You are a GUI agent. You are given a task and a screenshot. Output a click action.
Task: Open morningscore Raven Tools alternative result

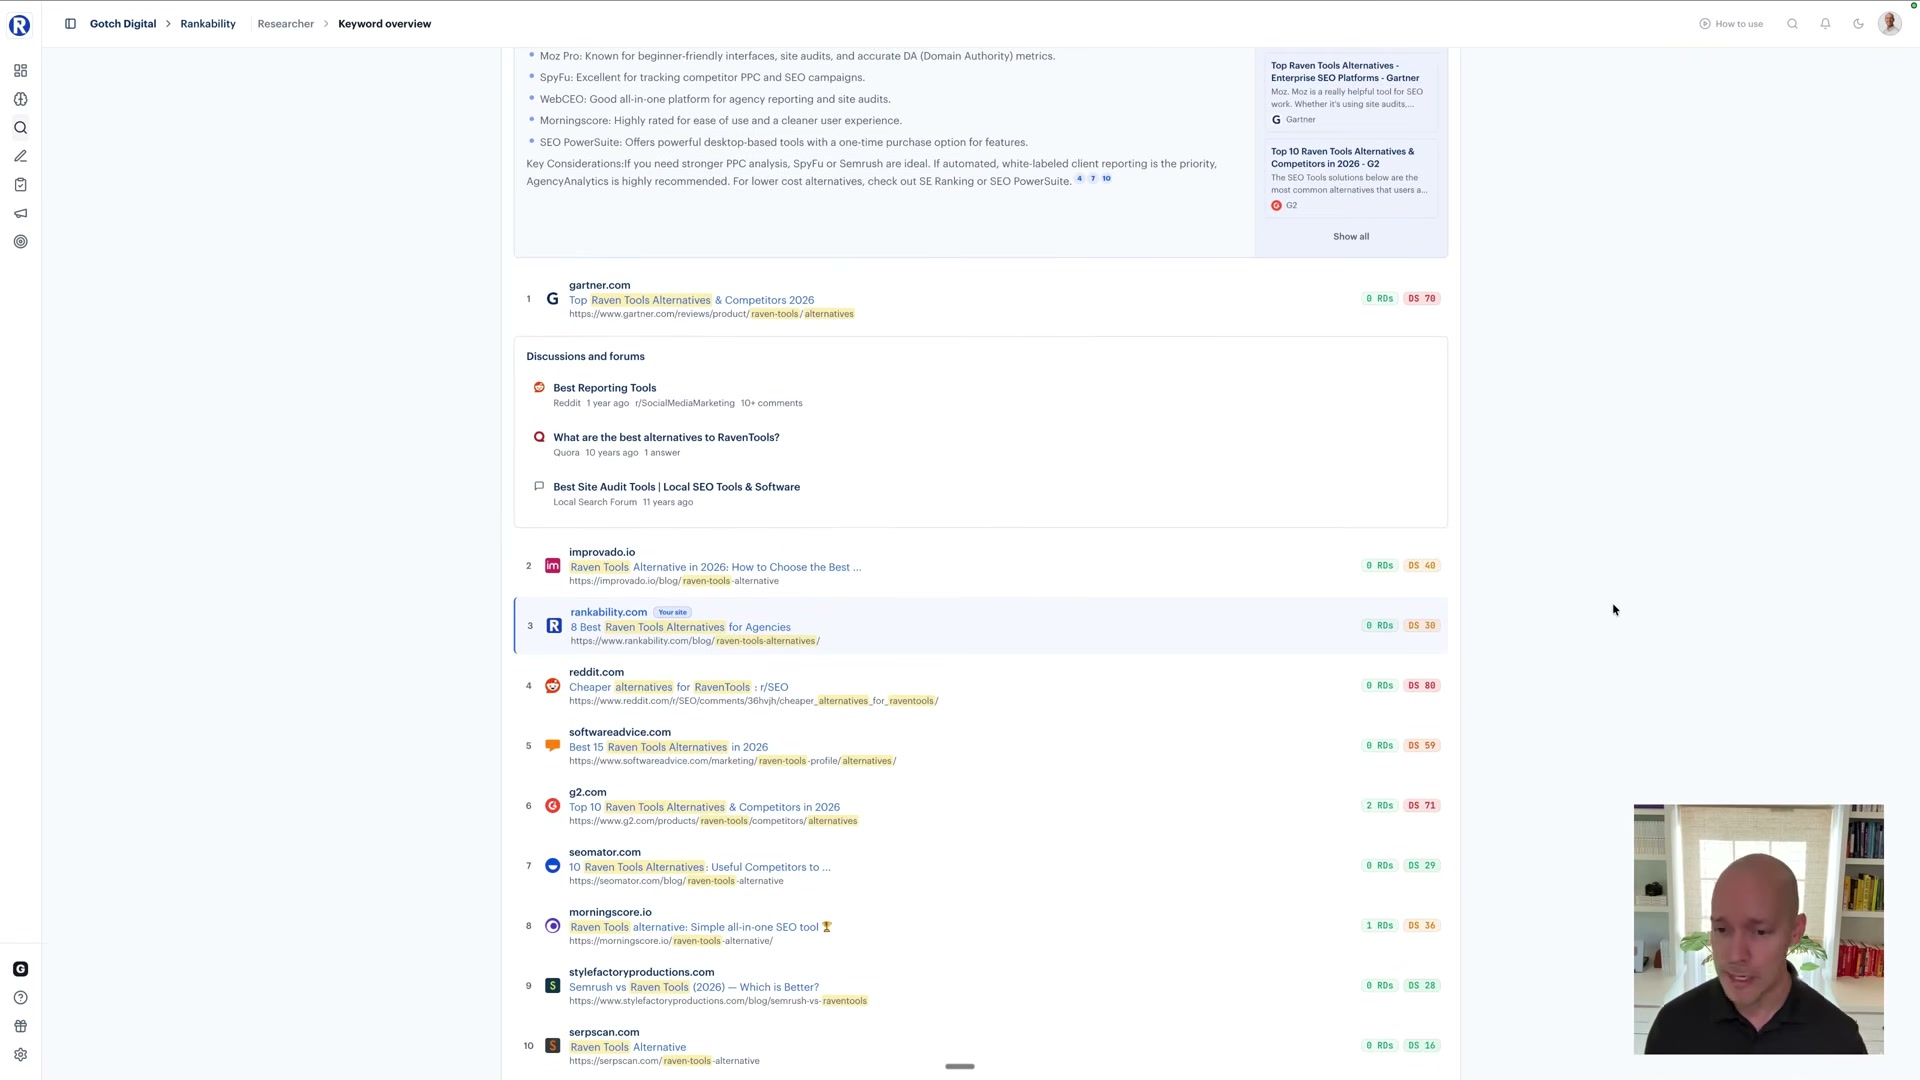pyautogui.click(x=700, y=927)
